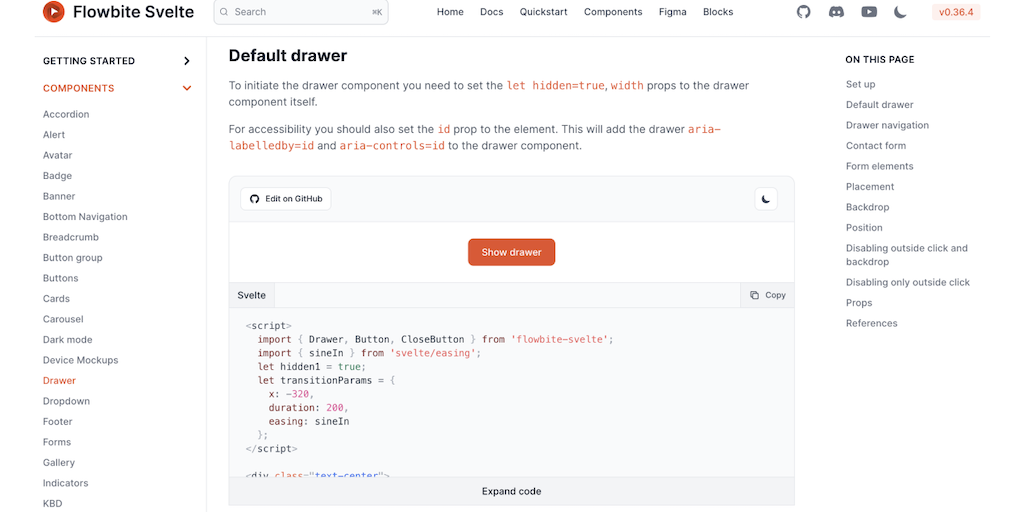Screen dimensions: 1024x512
Task: Open the Discord icon in header
Action: tap(836, 12)
